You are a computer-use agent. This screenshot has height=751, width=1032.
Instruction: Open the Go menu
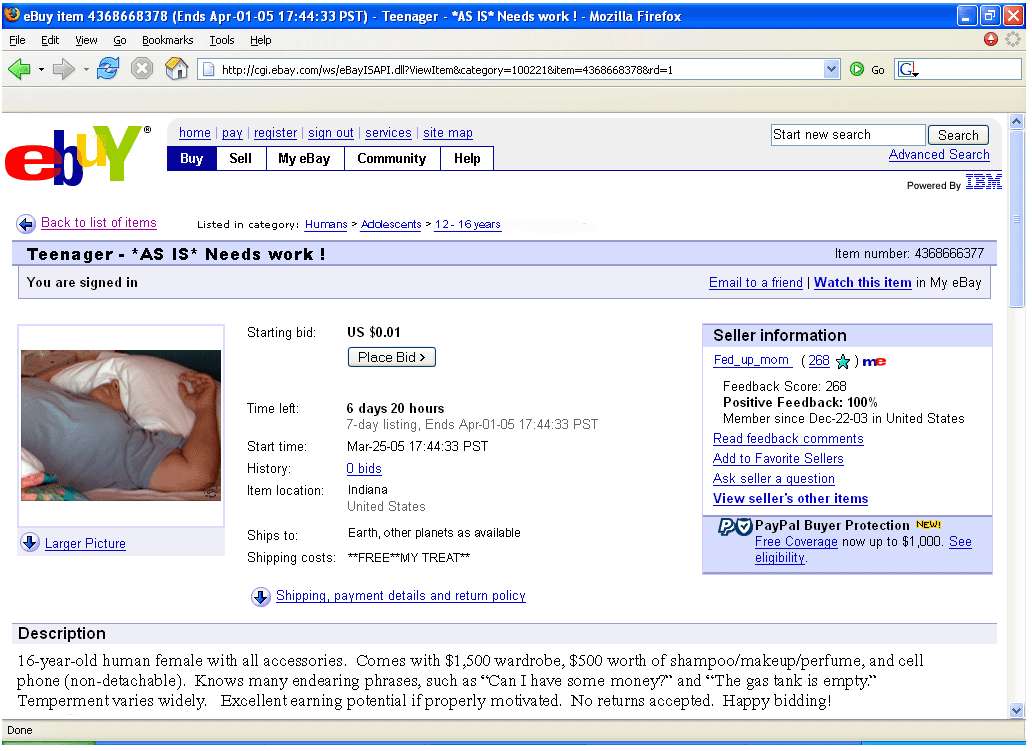pos(120,40)
